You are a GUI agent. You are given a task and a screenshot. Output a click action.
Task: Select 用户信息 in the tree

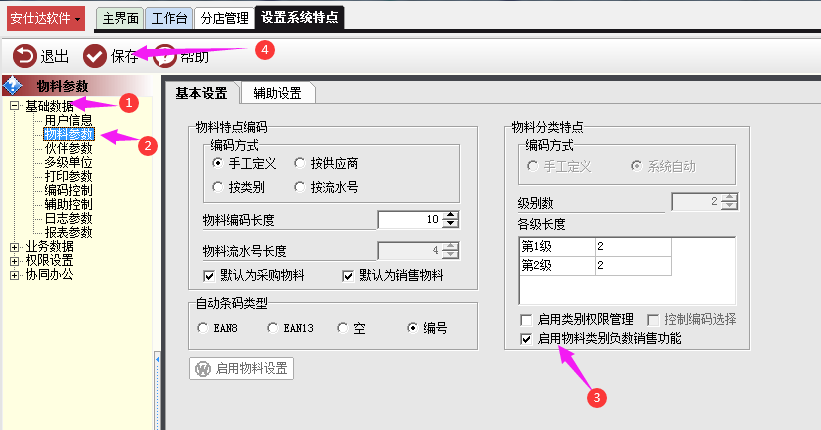pos(68,120)
